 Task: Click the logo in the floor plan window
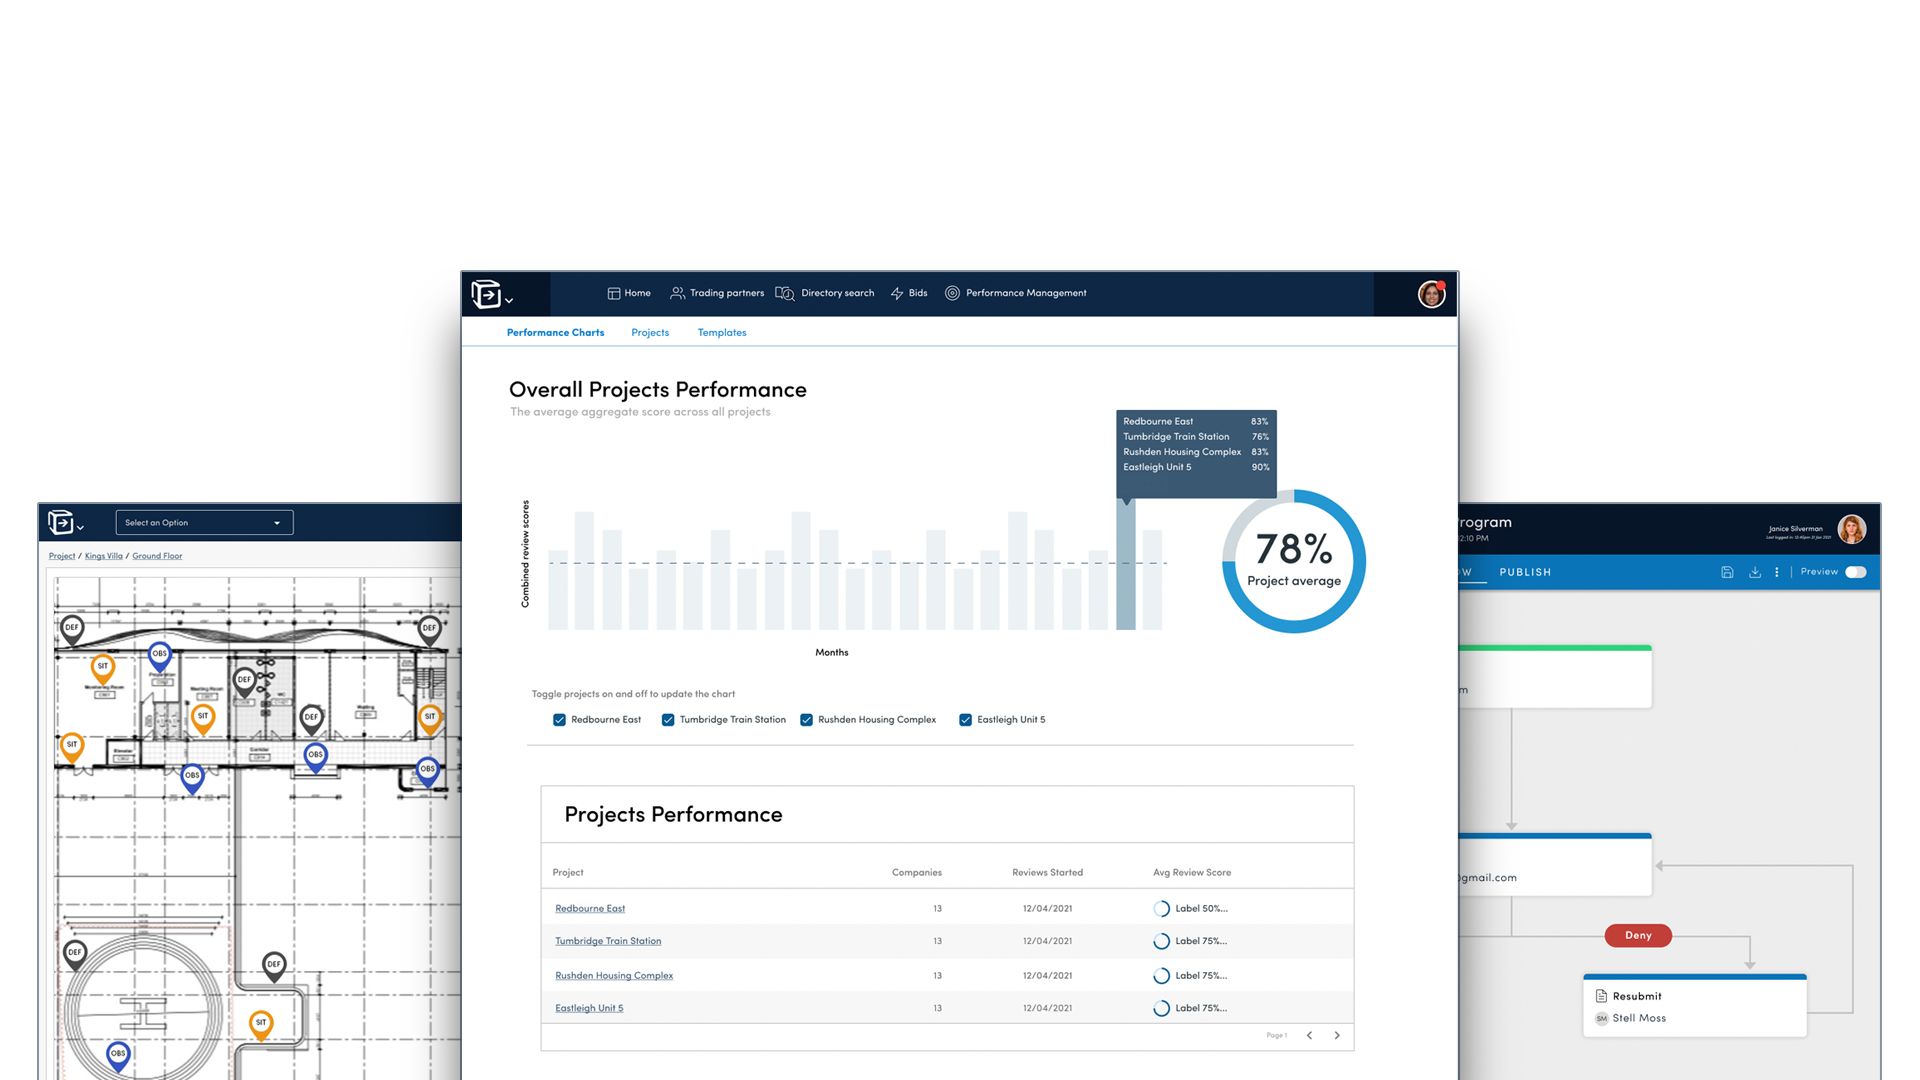(60, 522)
